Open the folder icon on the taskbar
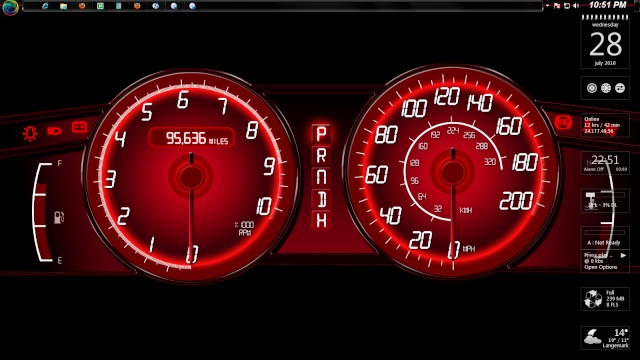The height and width of the screenshot is (360, 640). click(x=63, y=6)
